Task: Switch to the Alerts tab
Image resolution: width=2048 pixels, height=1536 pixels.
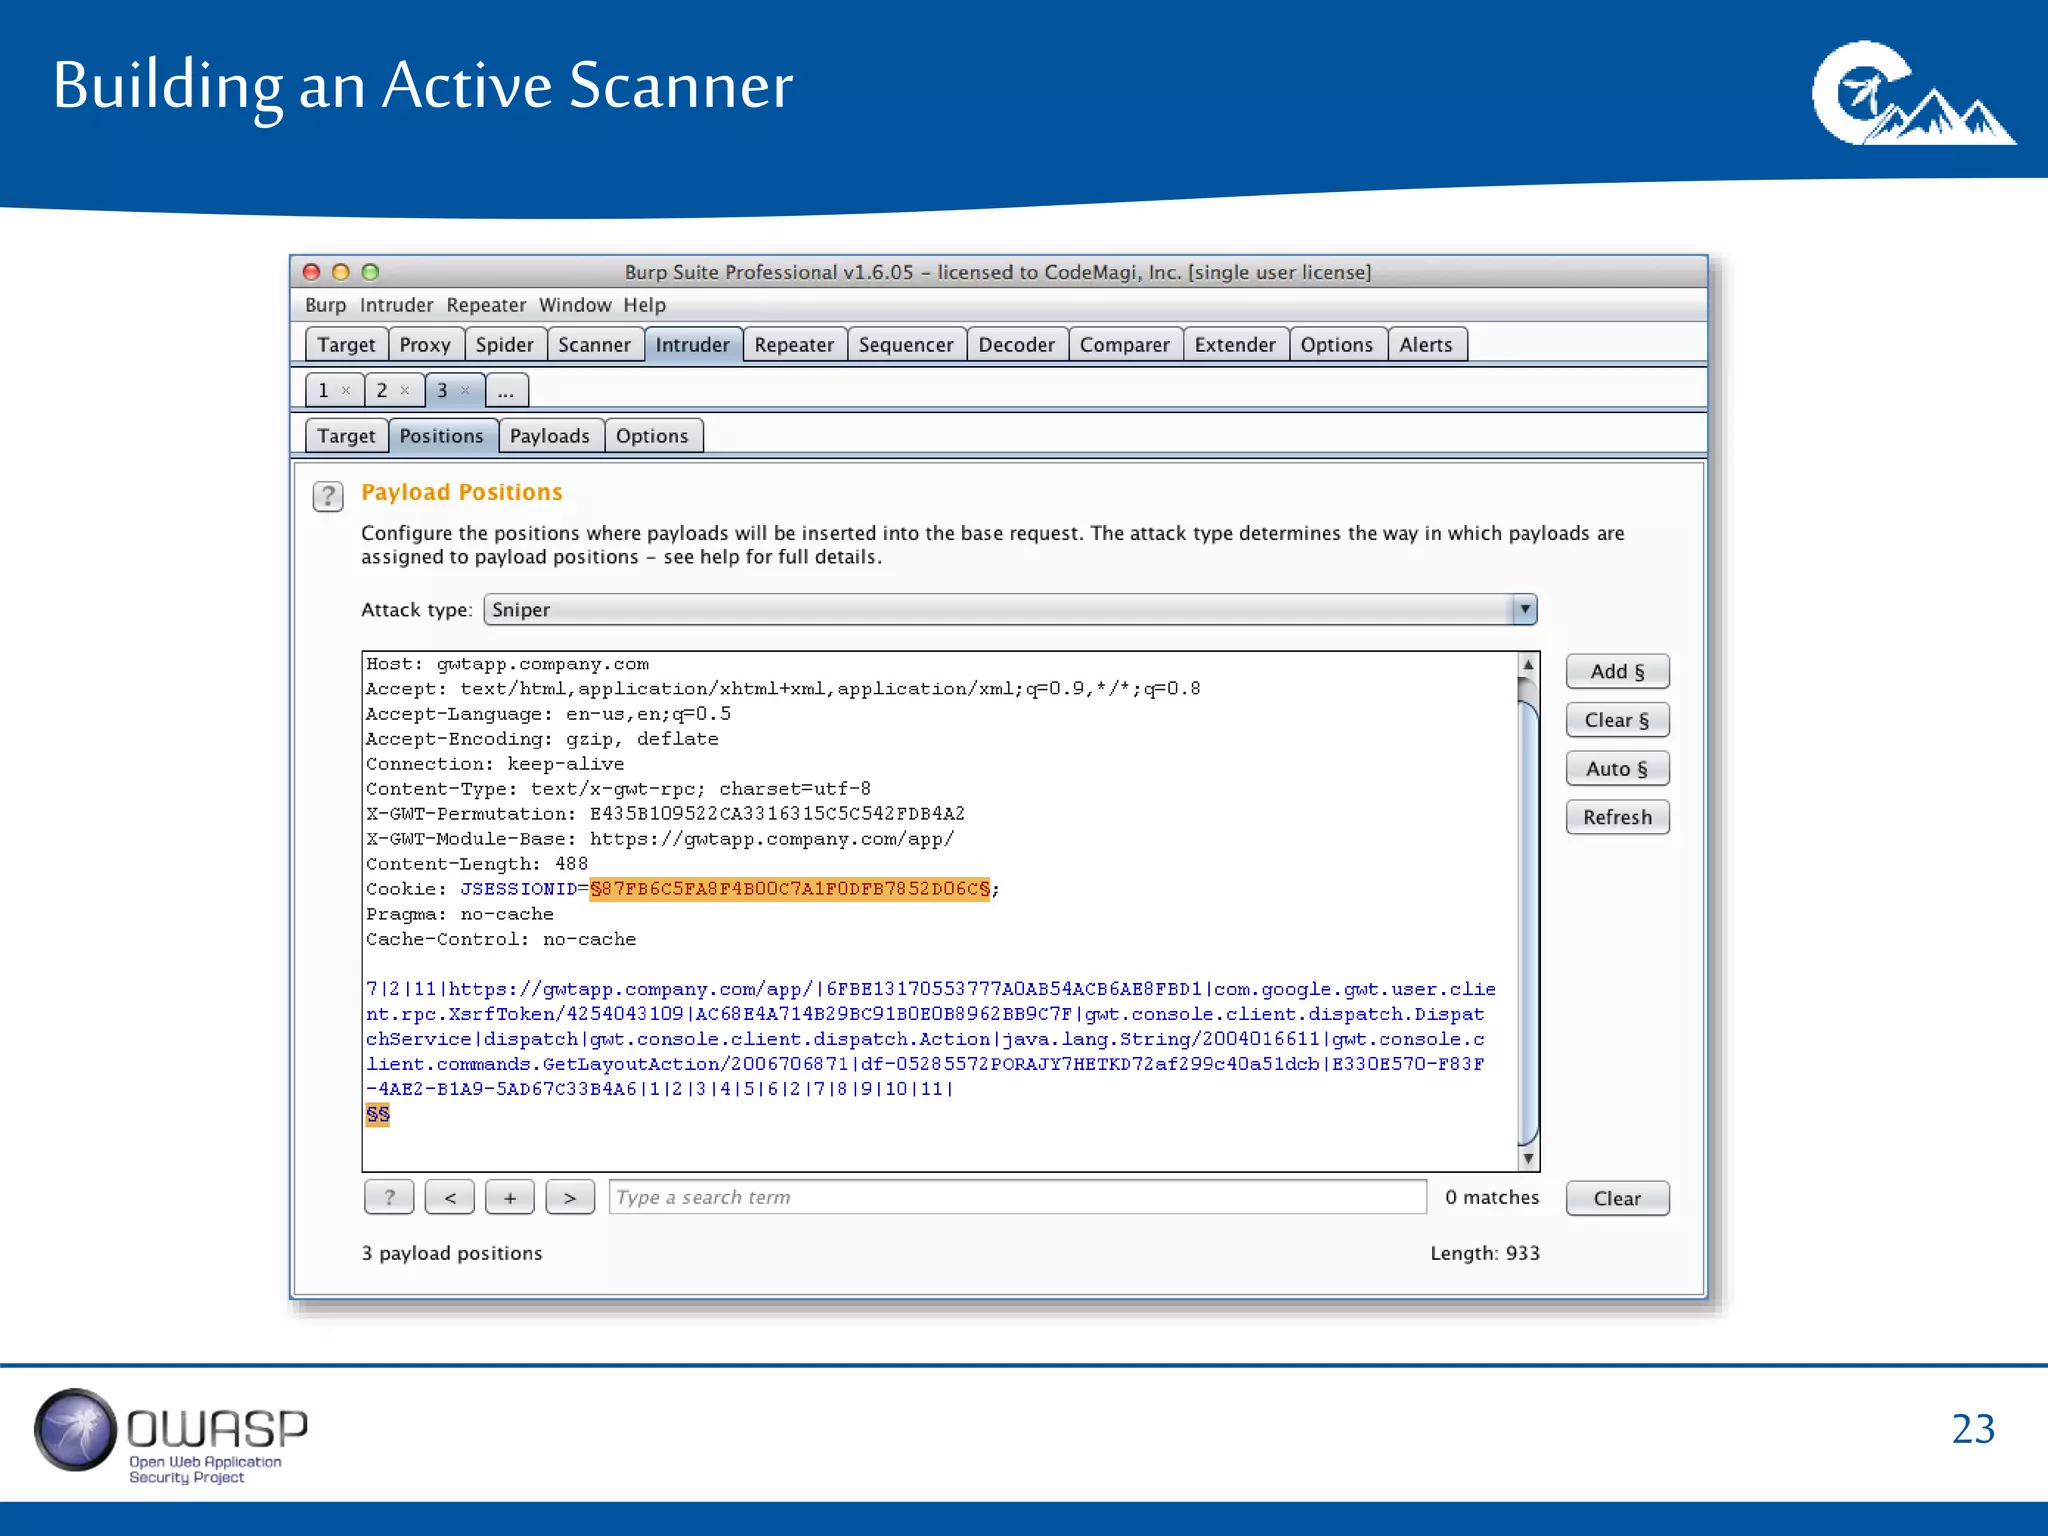Action: [x=1426, y=345]
